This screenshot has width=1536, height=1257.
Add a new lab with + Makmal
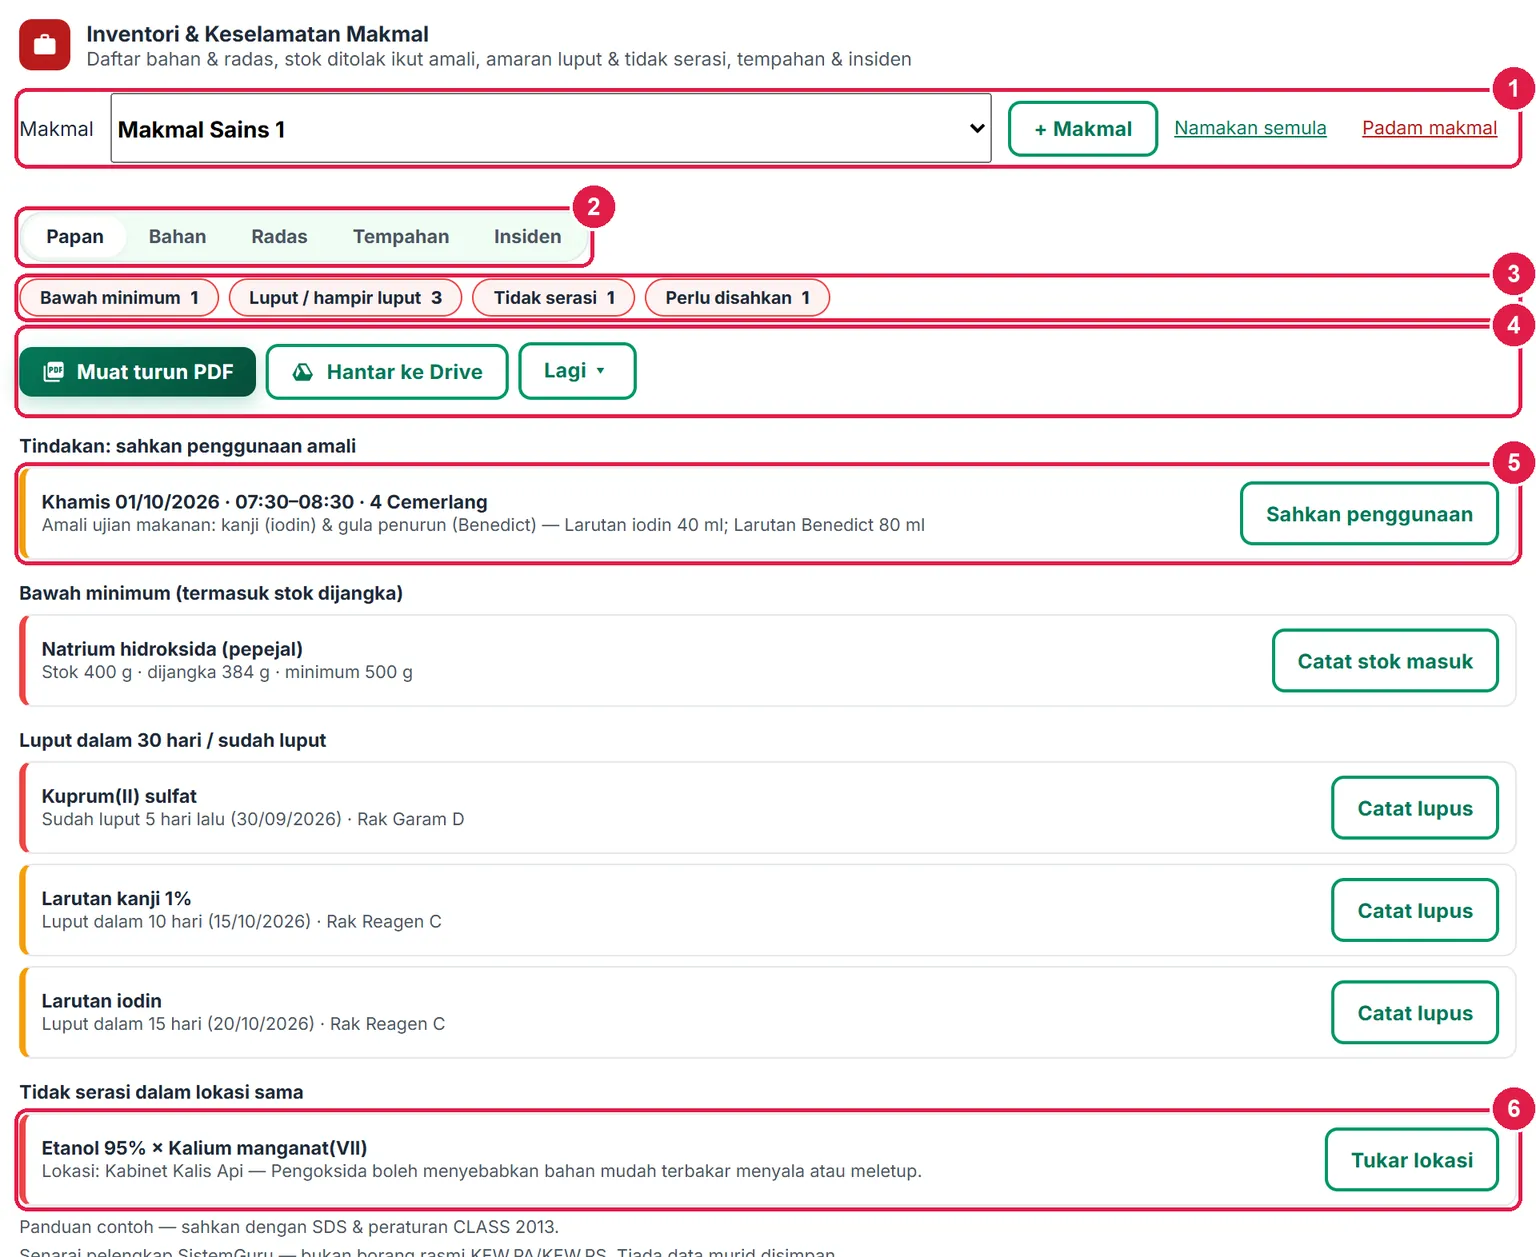[x=1083, y=129]
